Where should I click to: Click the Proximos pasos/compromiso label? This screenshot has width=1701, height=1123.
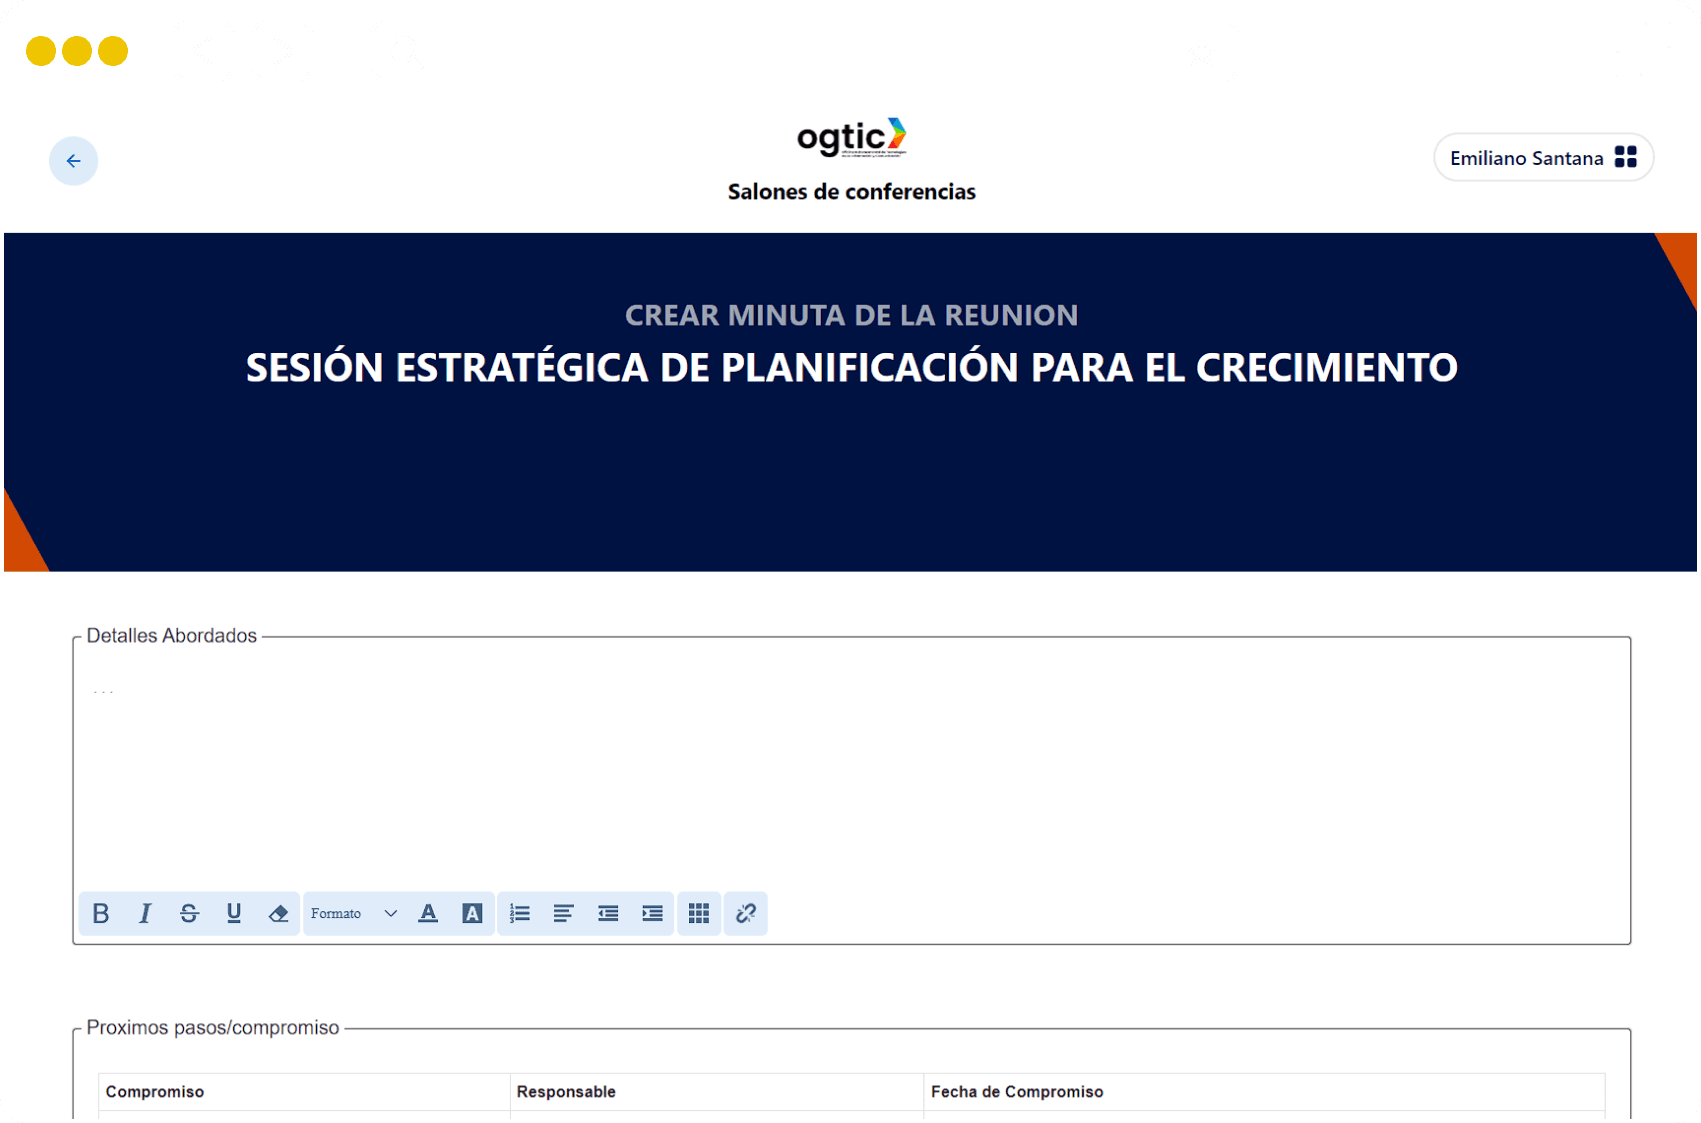pos(213,1028)
